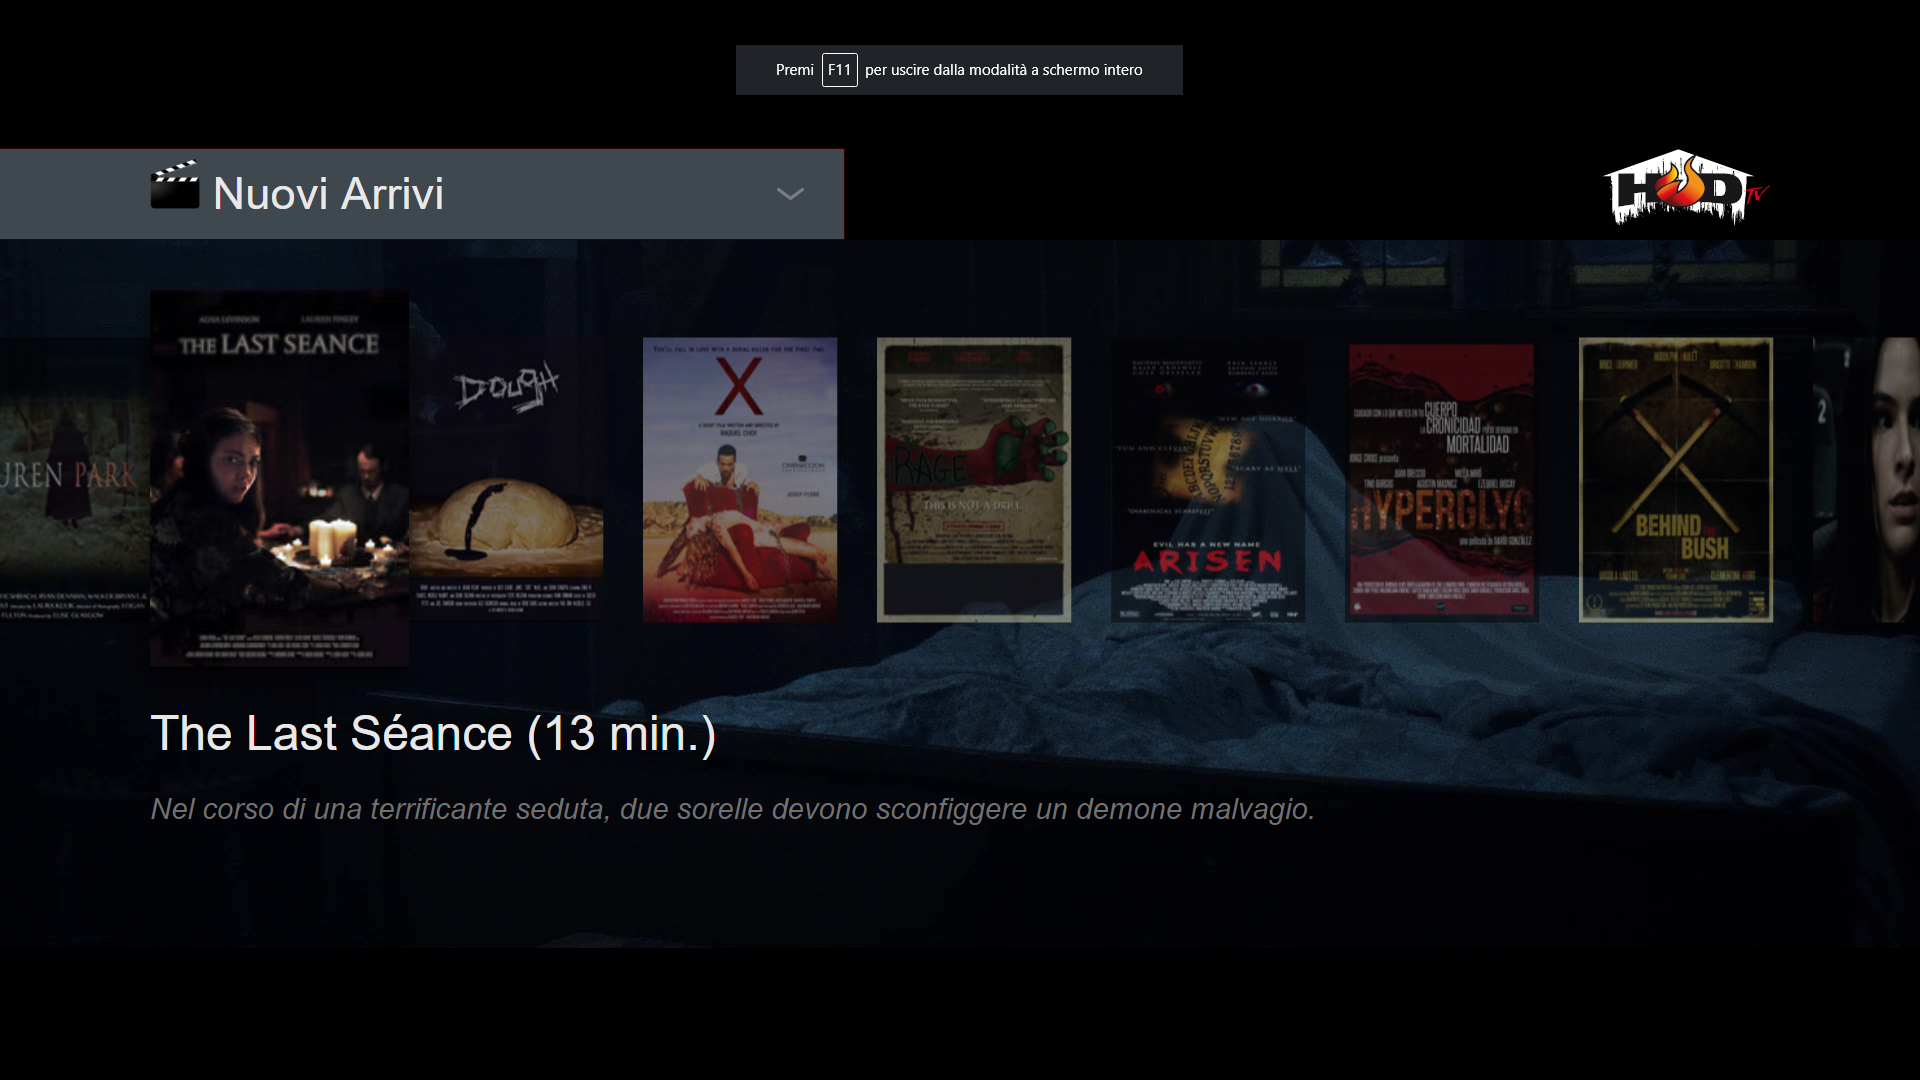Screen dimensions: 1920x1080
Task: Open the X movie poster
Action: click(x=740, y=480)
